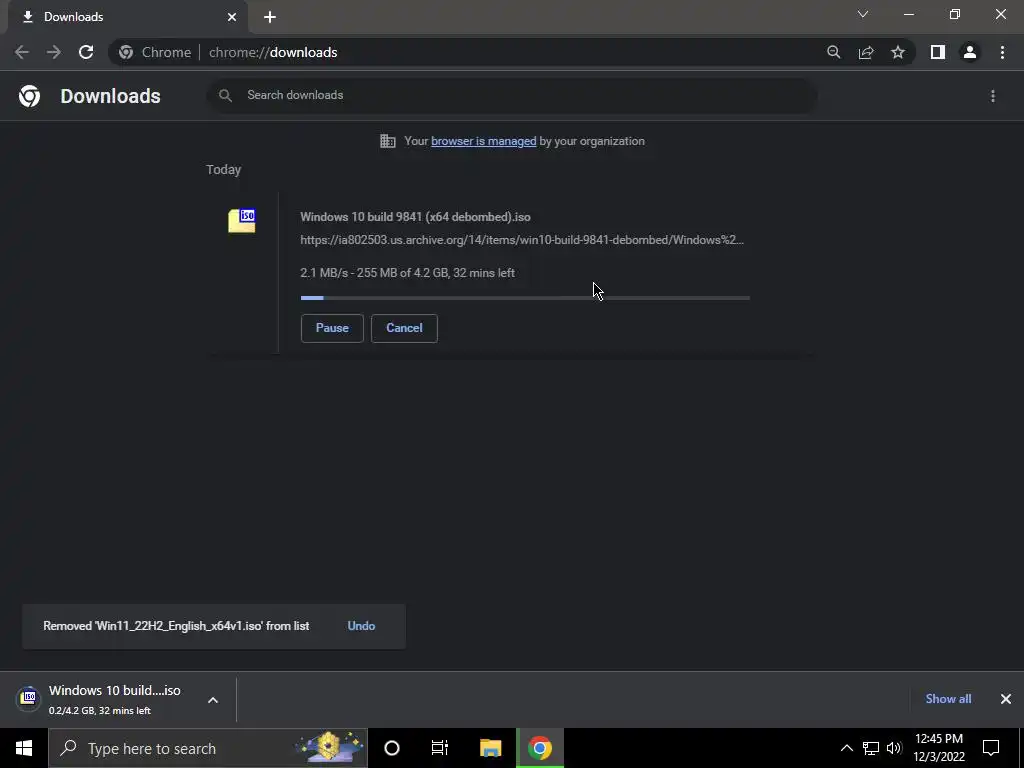Click the 0.2/4.2 GB shelf status text
The height and width of the screenshot is (768, 1024).
click(x=100, y=711)
